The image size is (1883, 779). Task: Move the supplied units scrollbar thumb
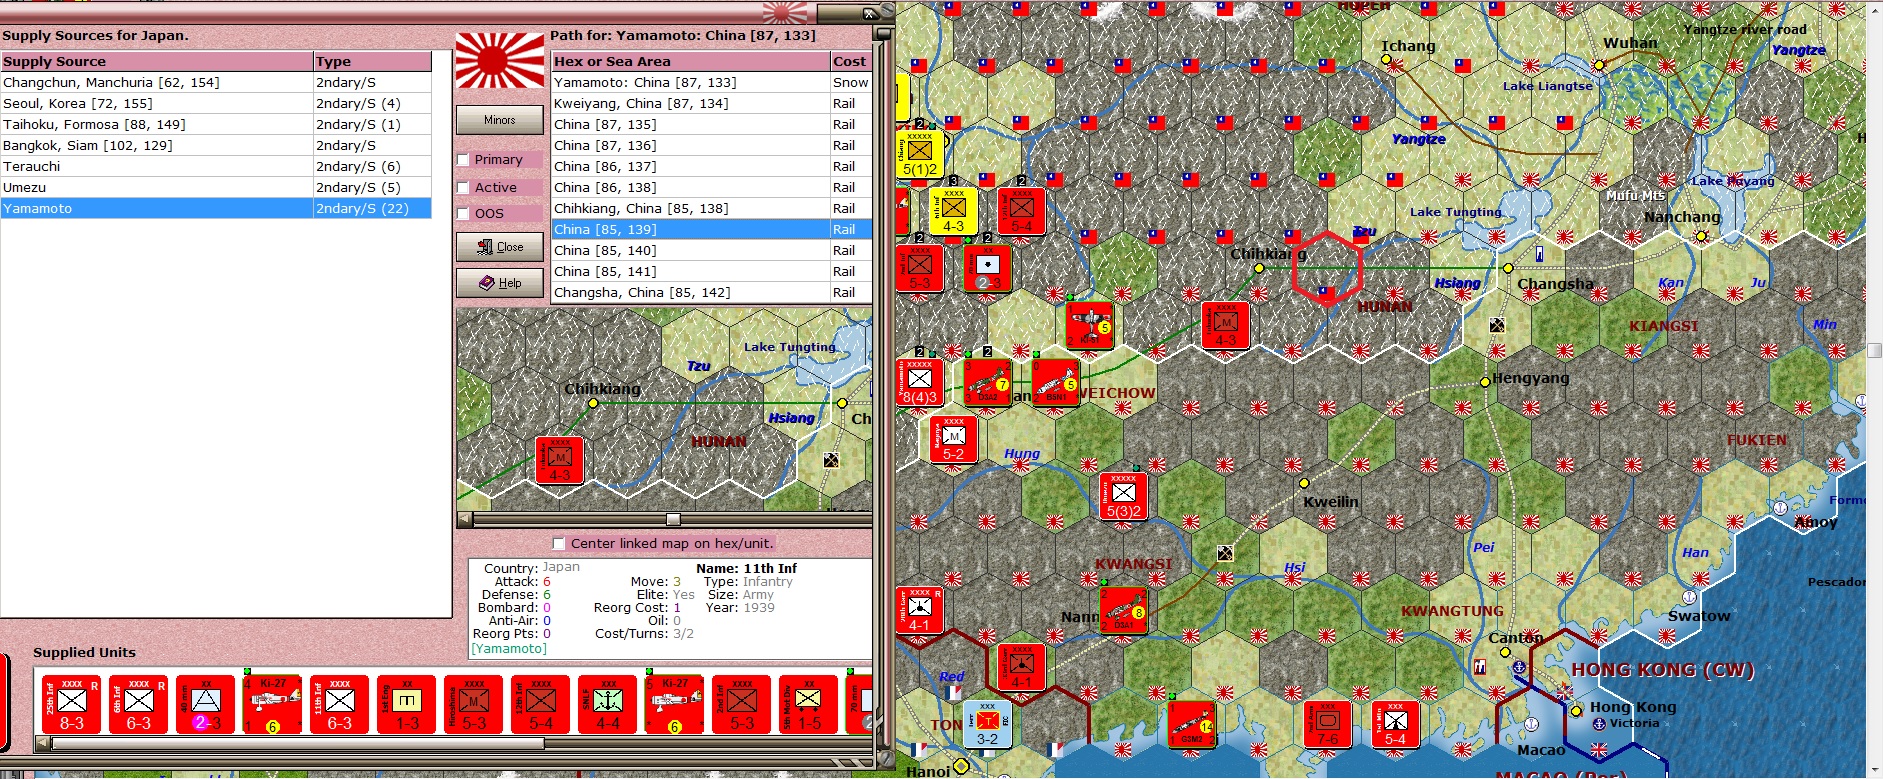298,743
